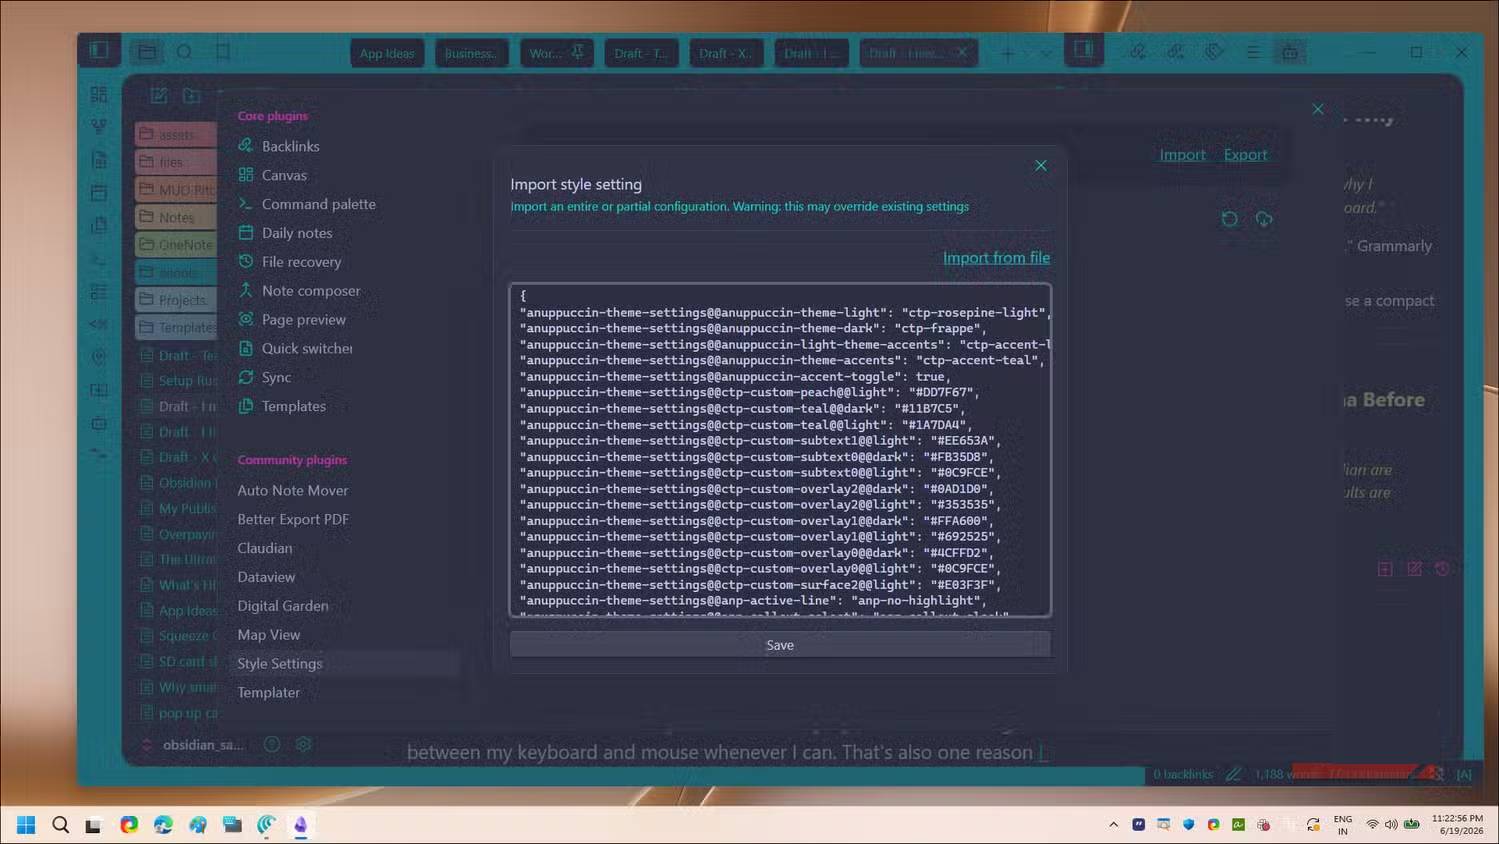Click the help icon near vault name

272,744
